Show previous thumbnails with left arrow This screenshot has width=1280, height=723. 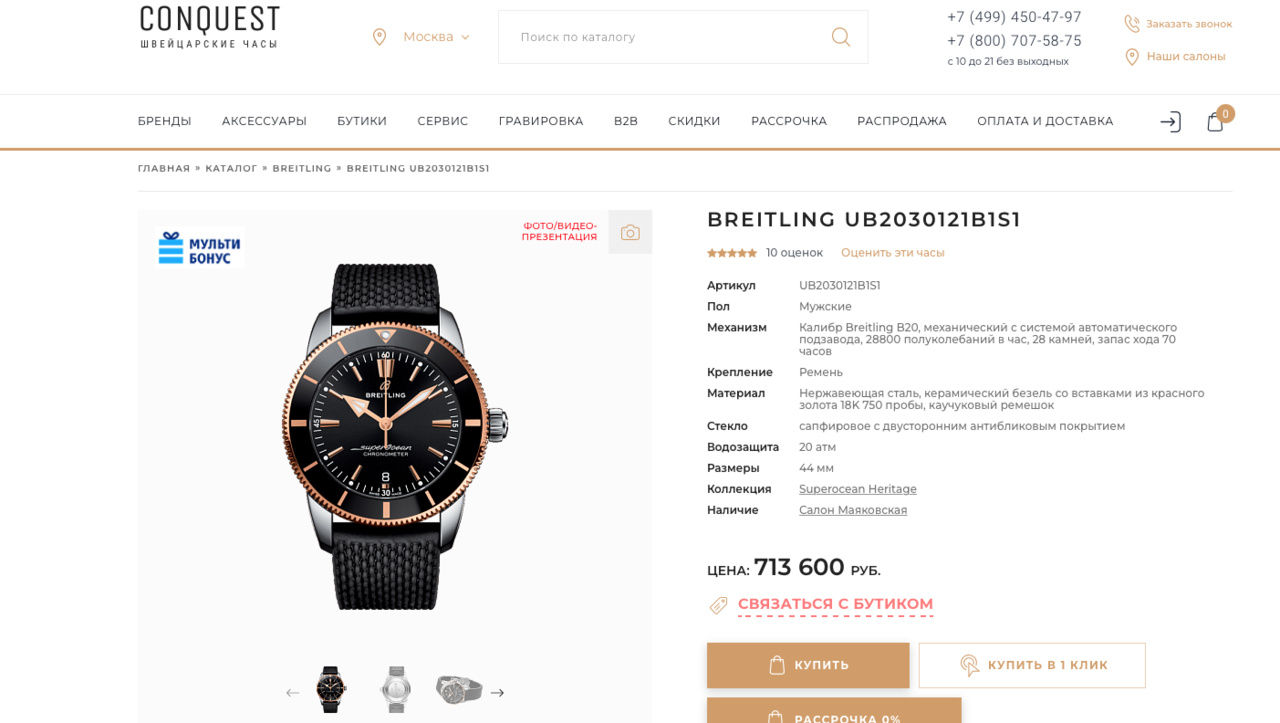[292, 692]
